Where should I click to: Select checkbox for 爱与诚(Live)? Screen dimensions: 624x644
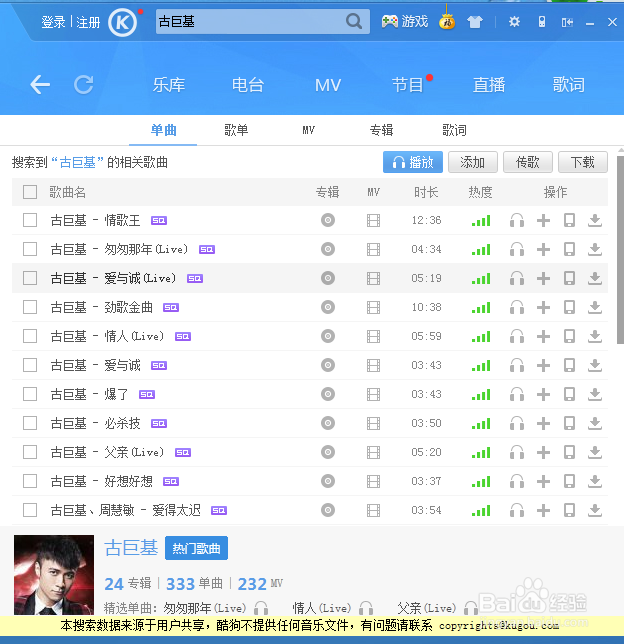coord(30,278)
